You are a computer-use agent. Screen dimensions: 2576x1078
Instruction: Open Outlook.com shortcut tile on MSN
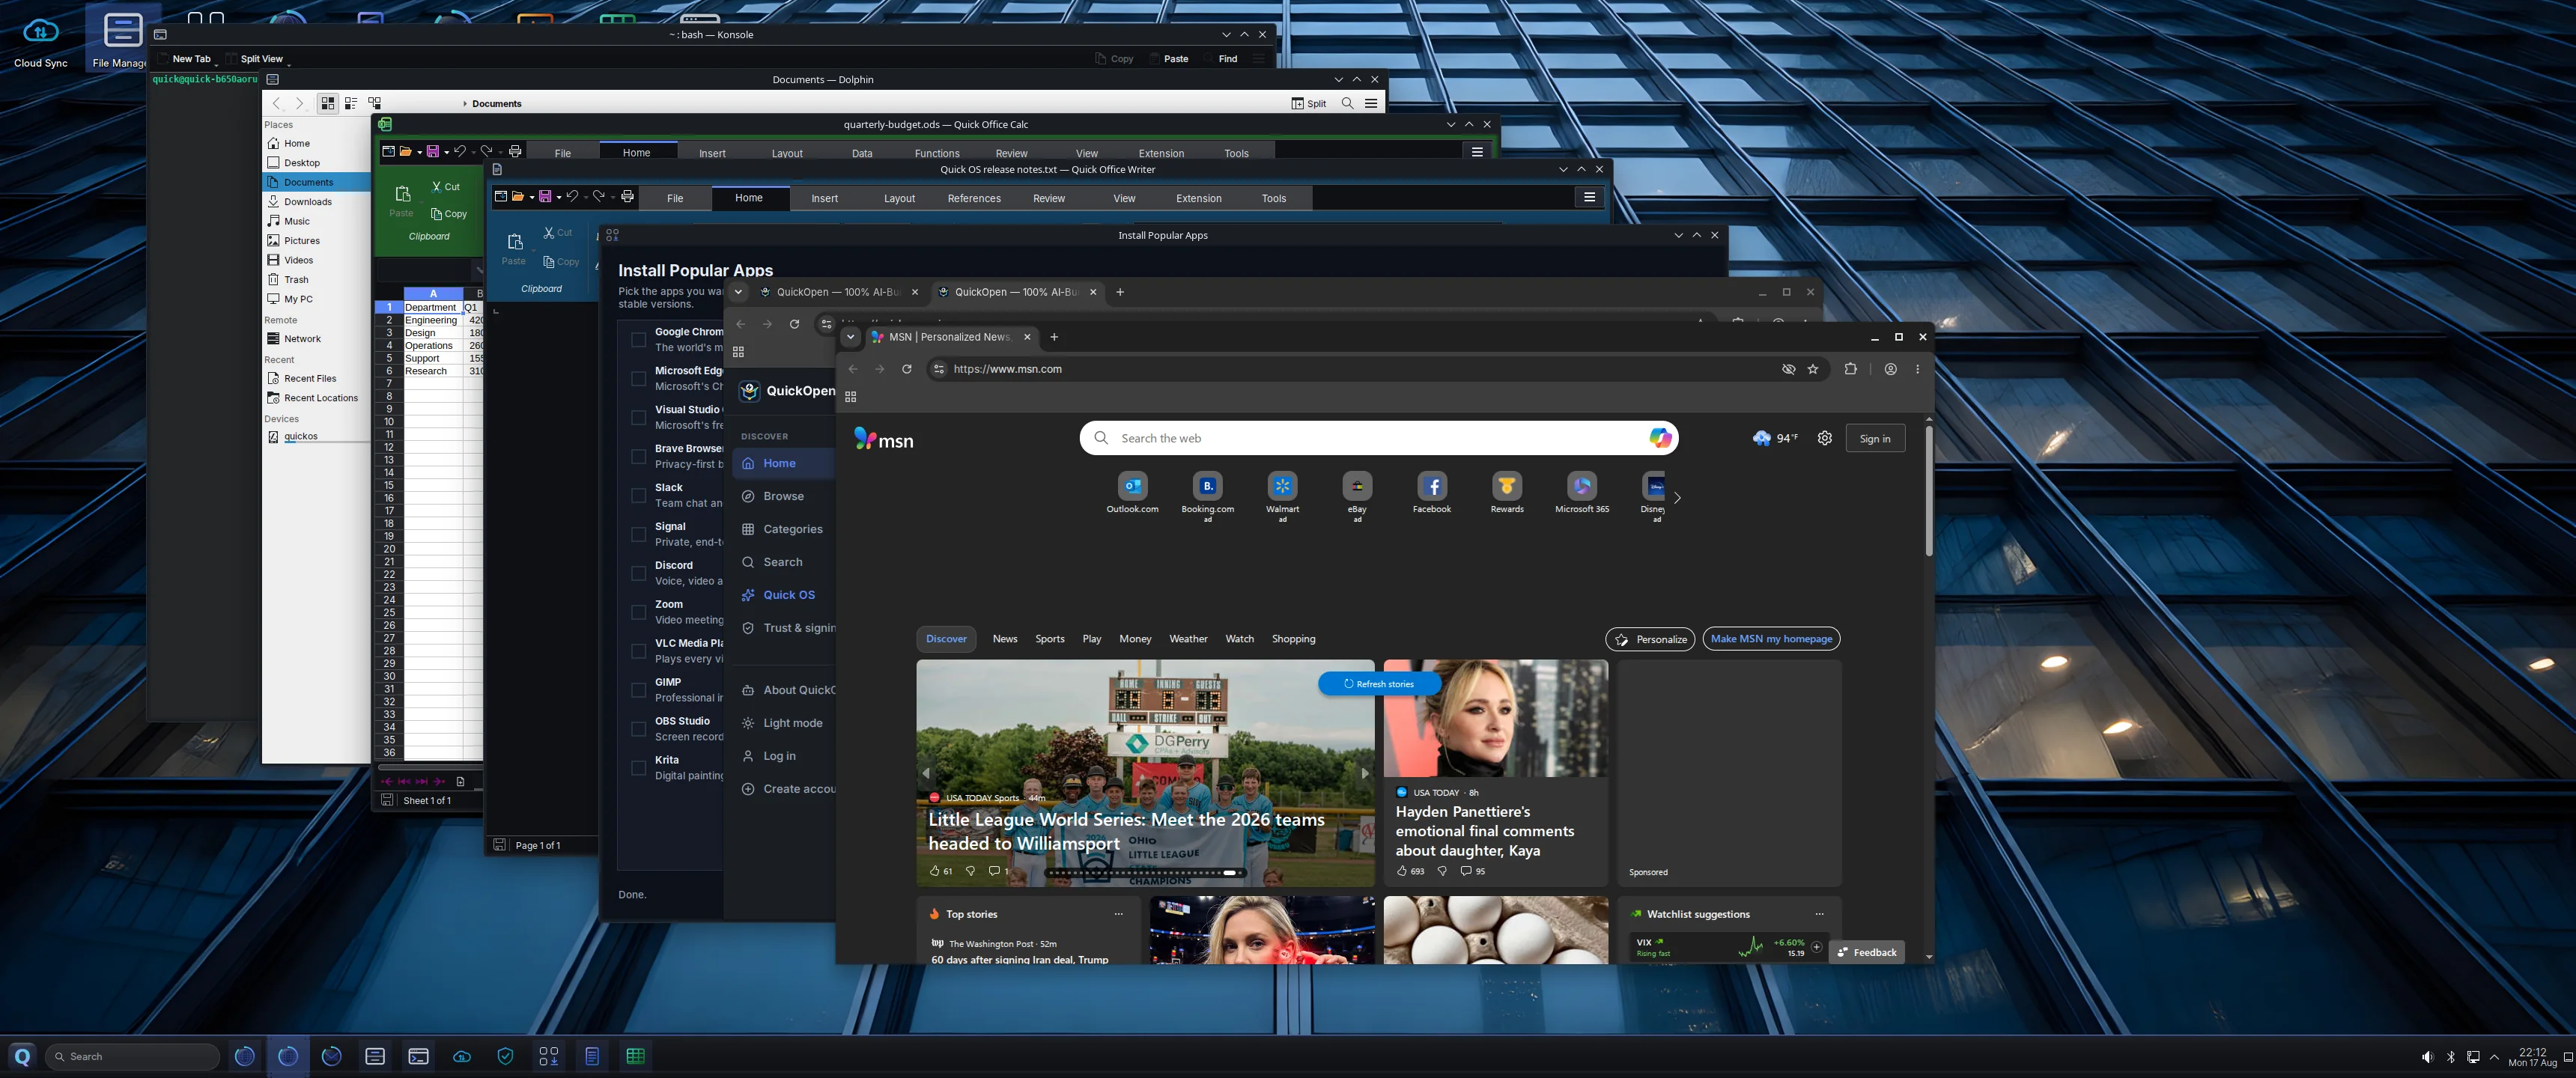coord(1132,493)
